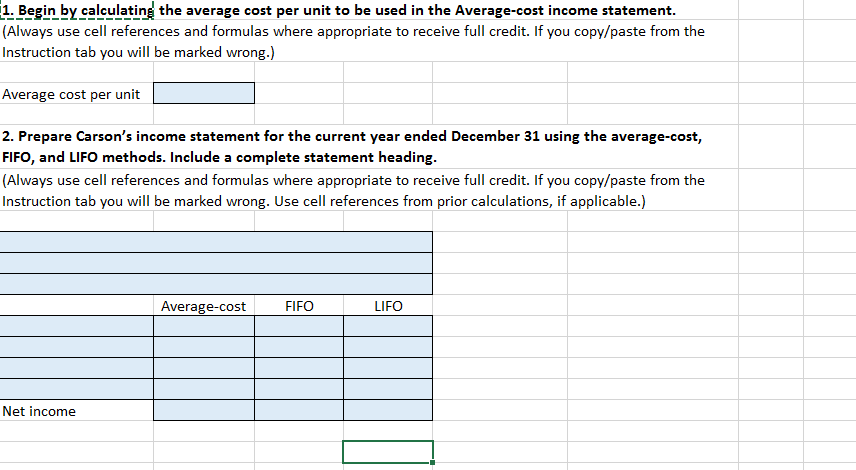Click the row just above Net income, Average-cost cell
856x470 pixels.
tap(204, 389)
